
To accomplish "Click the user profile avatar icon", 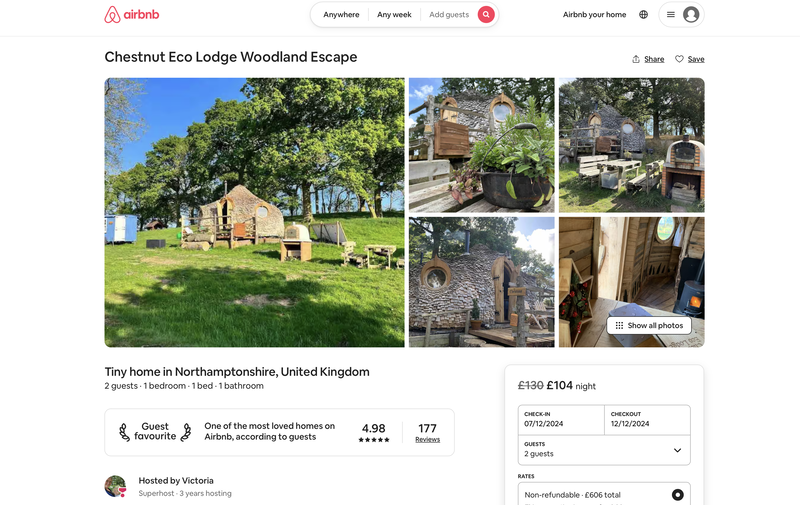I will point(691,14).
